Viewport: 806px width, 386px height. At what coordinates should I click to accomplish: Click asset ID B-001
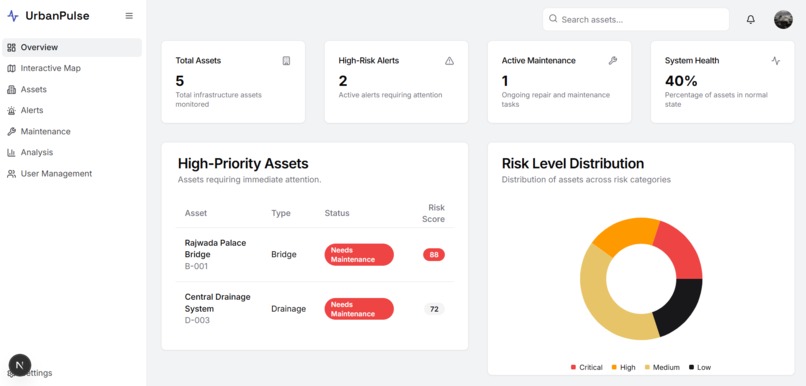click(x=196, y=266)
